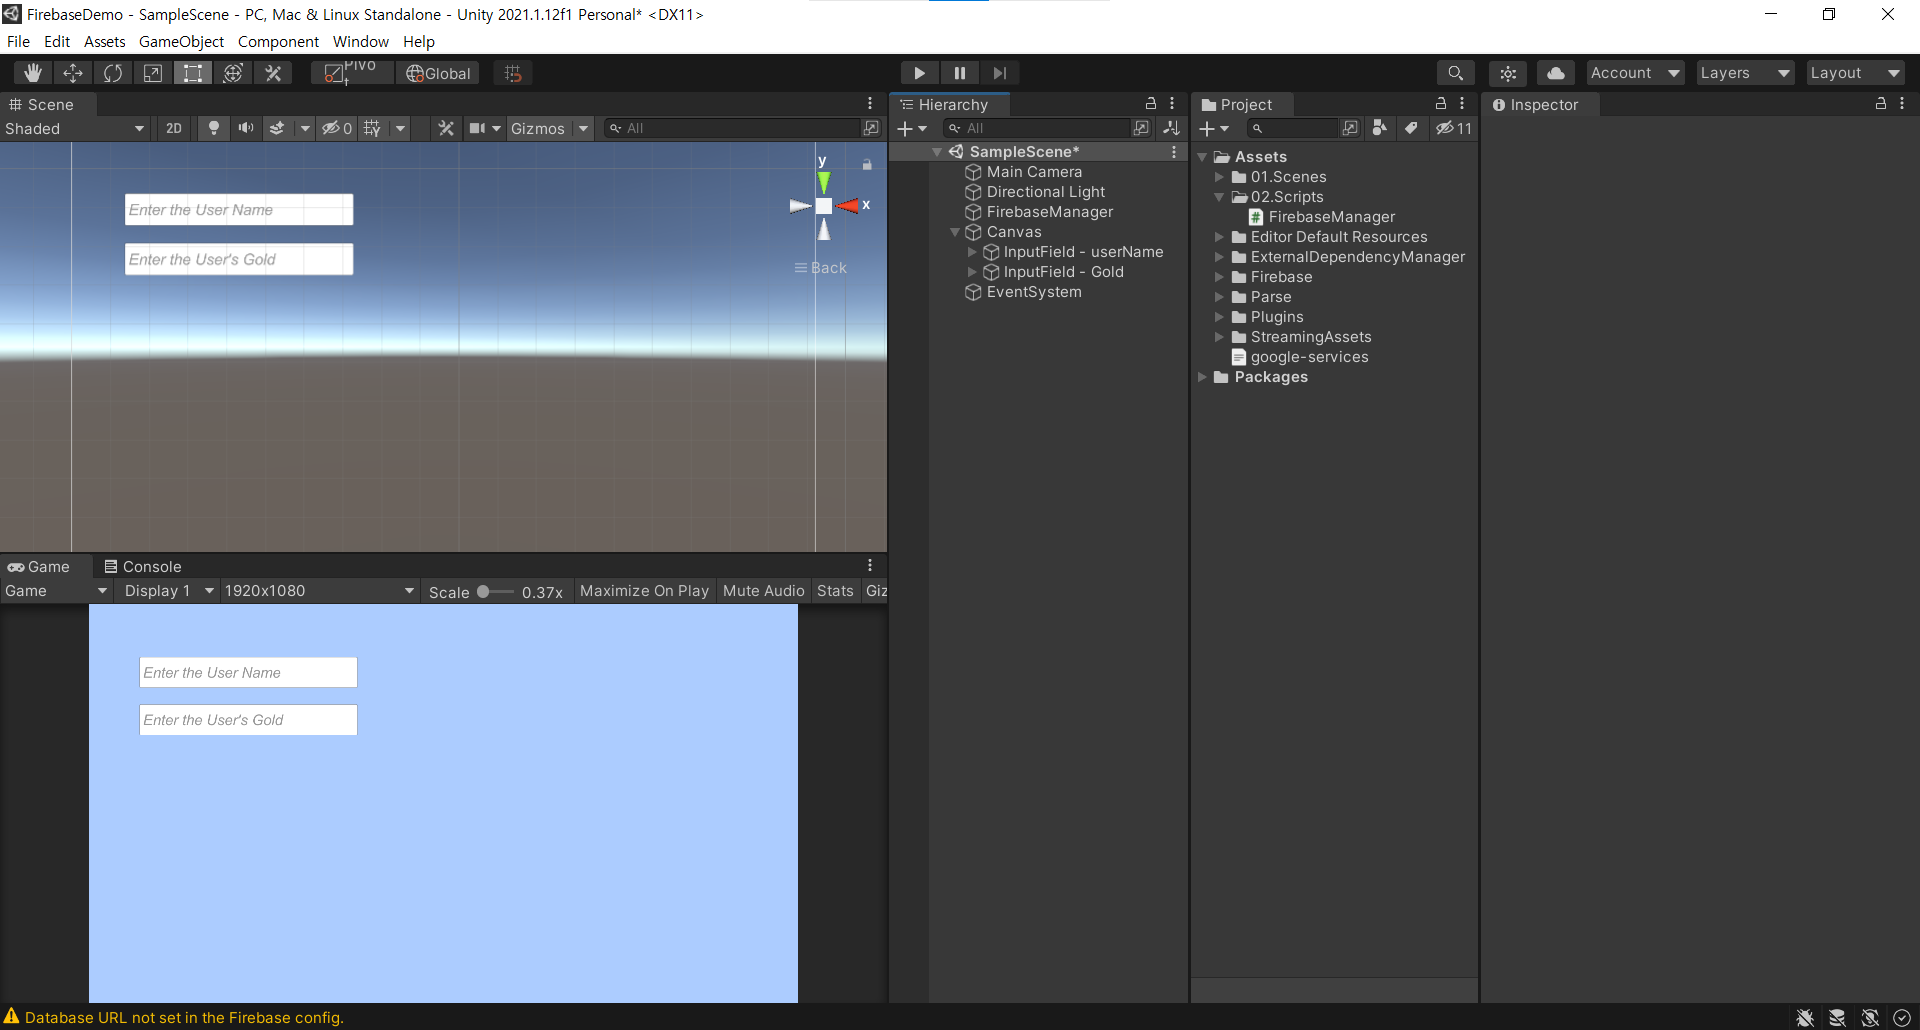Open custom editor tools

(x=273, y=73)
